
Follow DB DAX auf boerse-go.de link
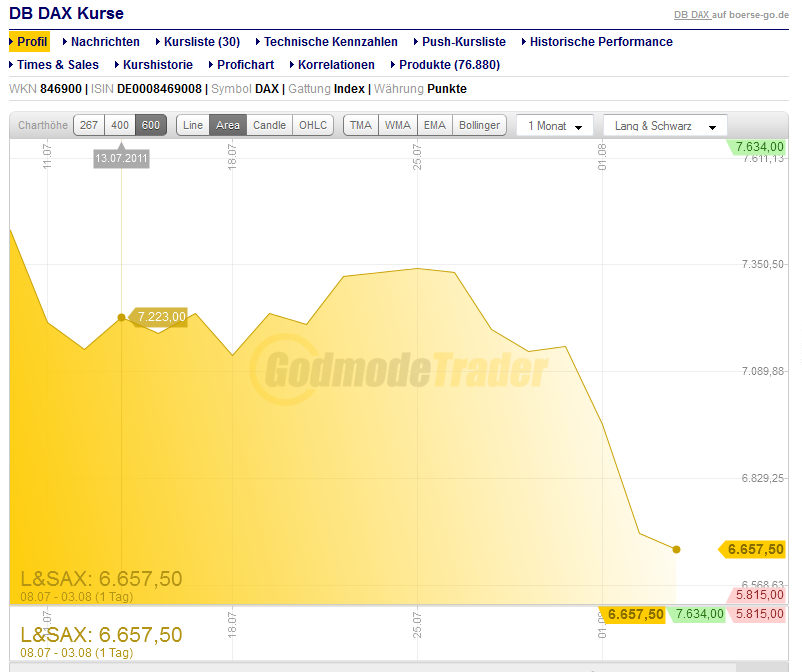731,15
